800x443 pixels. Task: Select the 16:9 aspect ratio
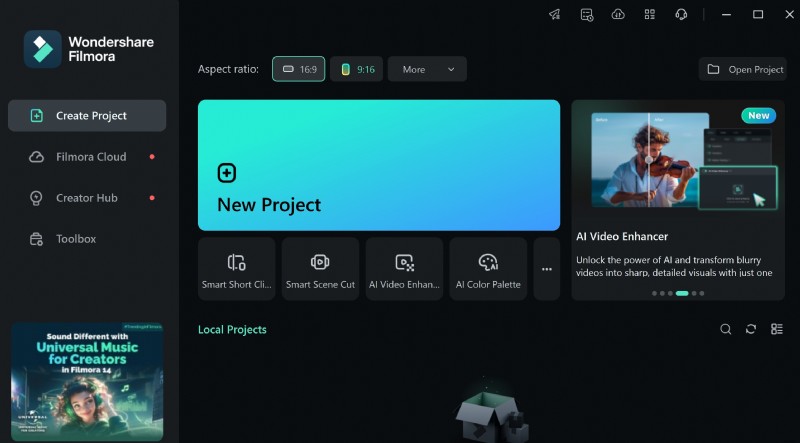pyautogui.click(x=298, y=69)
